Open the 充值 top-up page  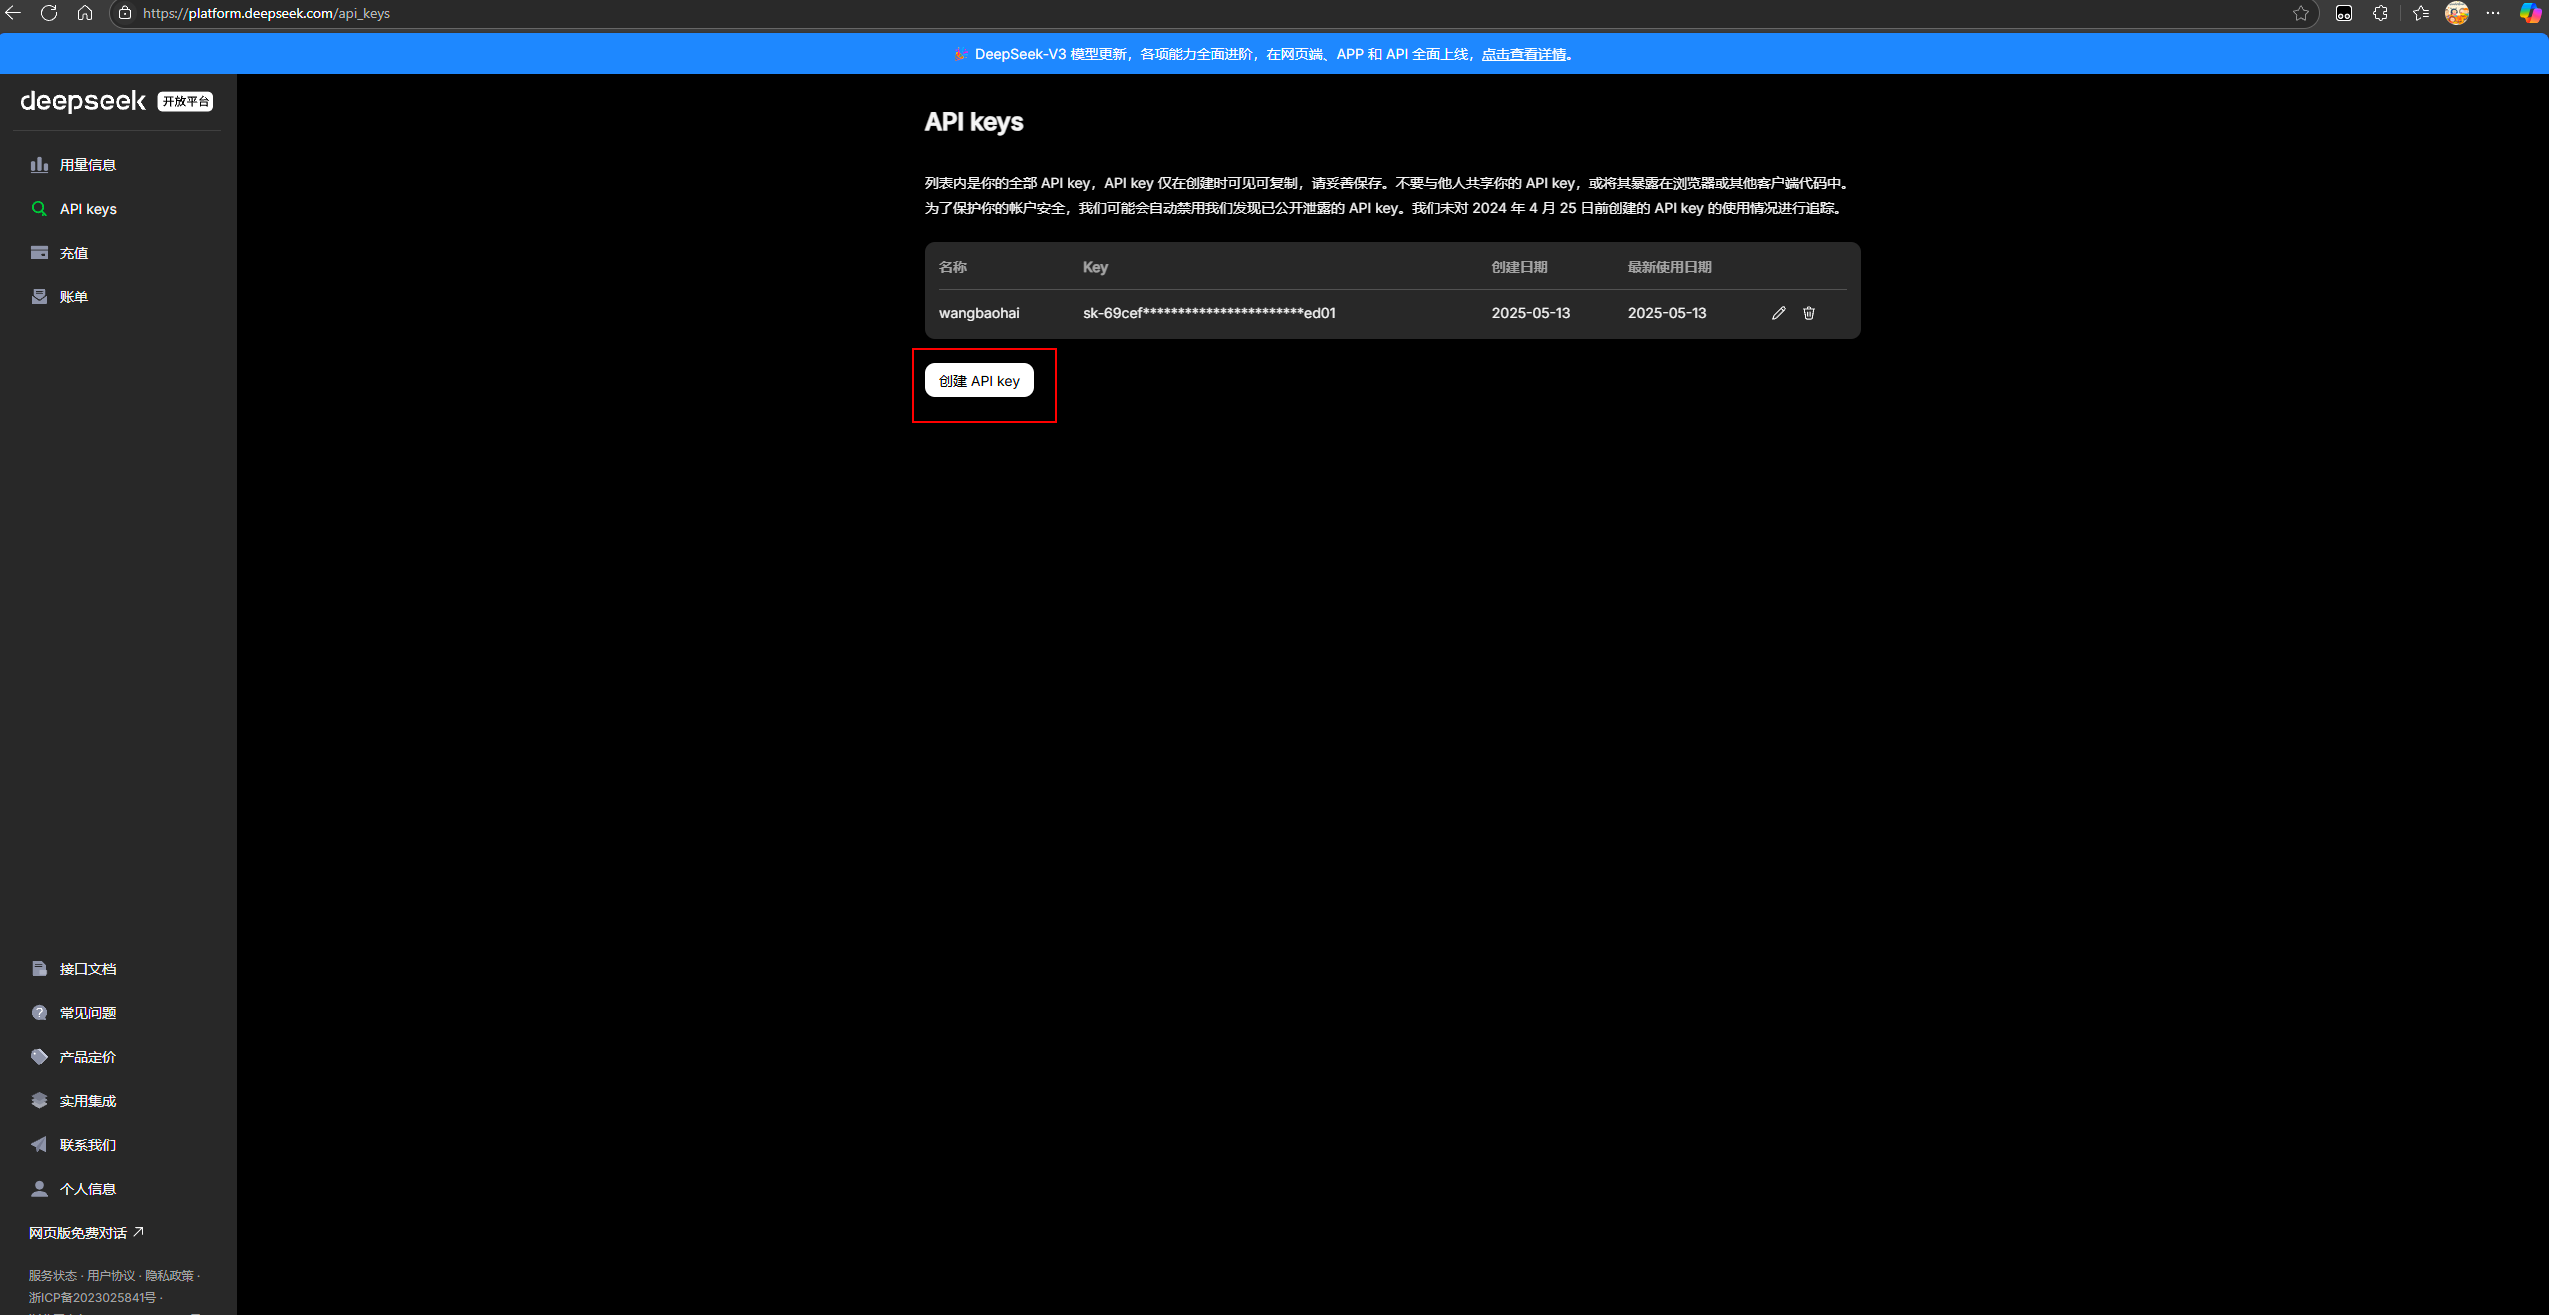[73, 253]
